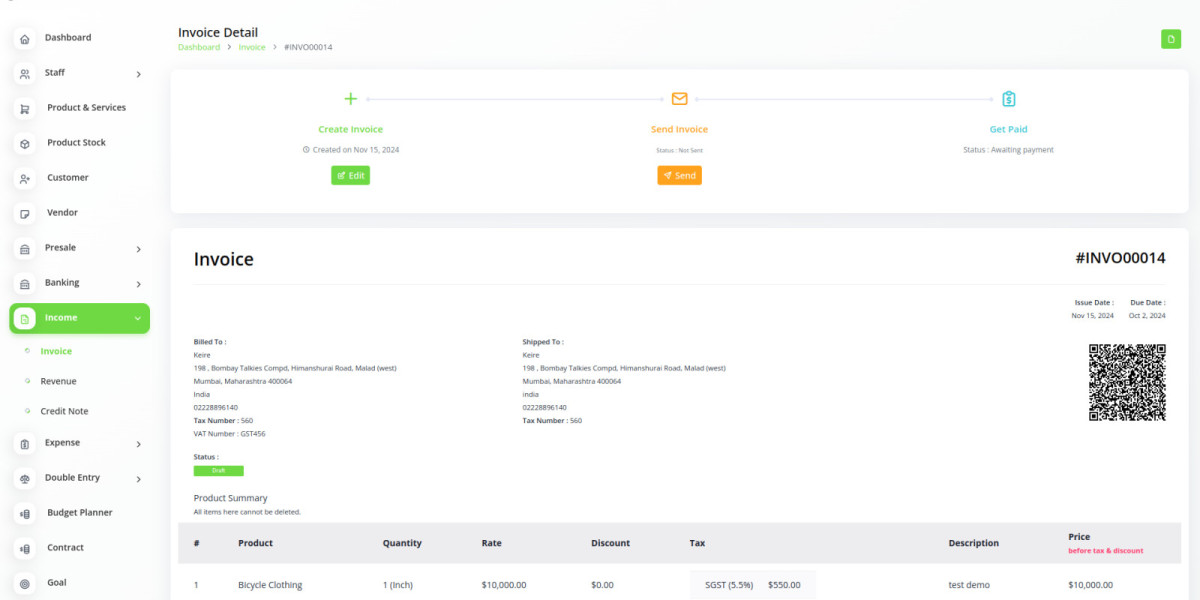Click the Budget Planner icon
The image size is (1200, 600).
click(x=25, y=514)
